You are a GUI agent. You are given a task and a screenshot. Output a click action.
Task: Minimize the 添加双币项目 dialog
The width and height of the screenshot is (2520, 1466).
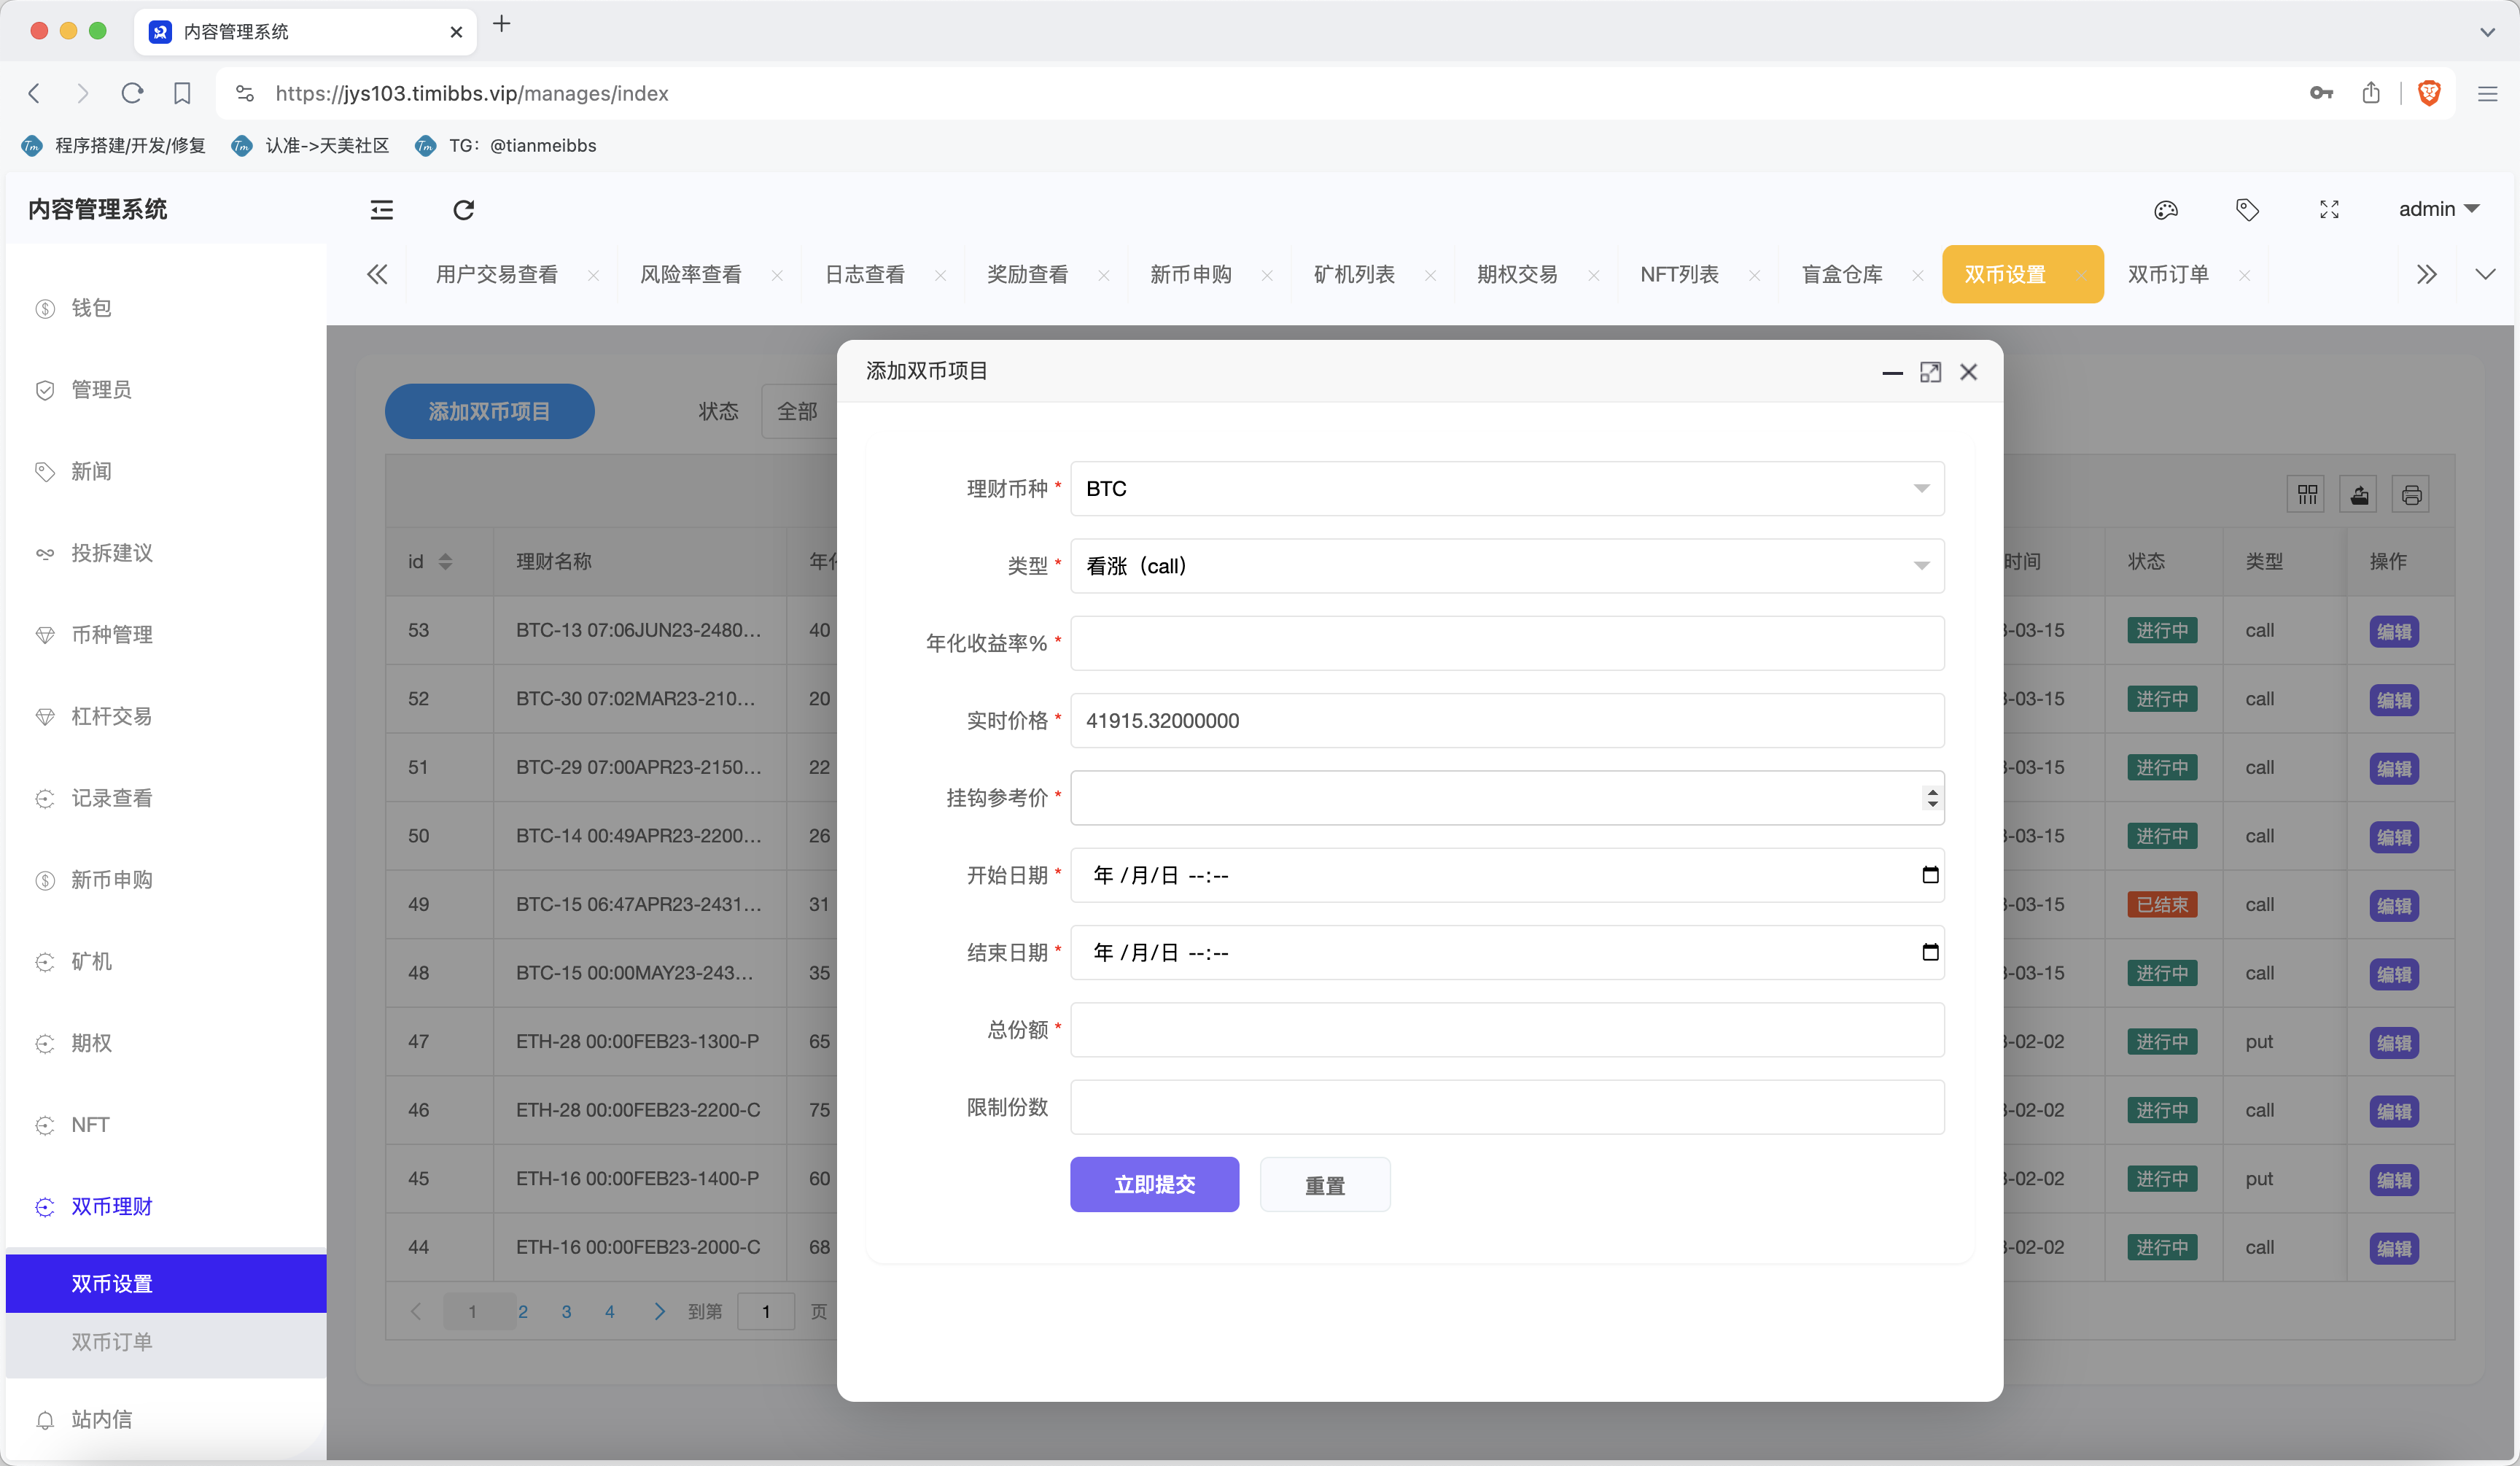(1892, 372)
